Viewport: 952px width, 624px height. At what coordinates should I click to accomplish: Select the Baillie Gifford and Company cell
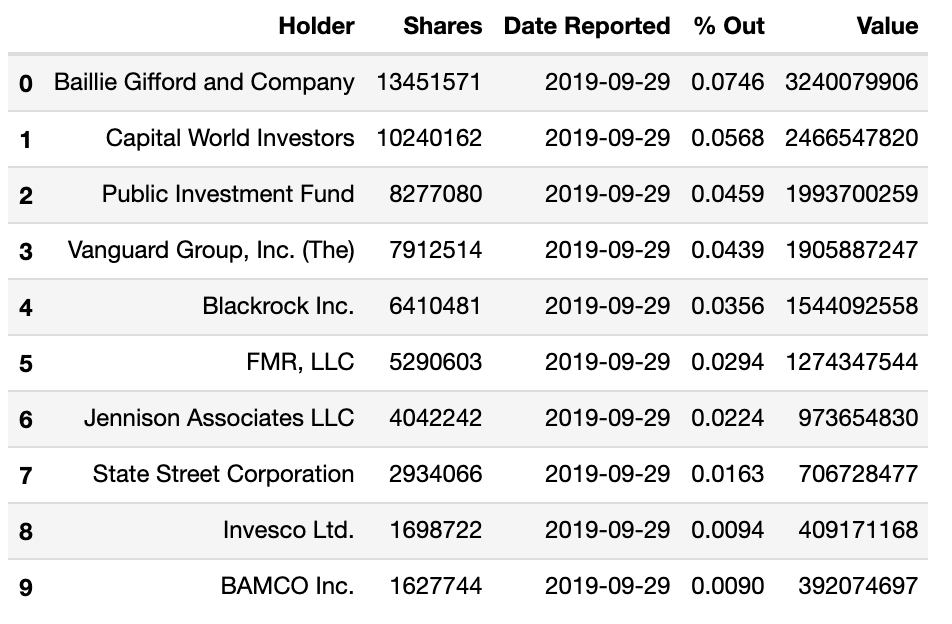tap(204, 82)
